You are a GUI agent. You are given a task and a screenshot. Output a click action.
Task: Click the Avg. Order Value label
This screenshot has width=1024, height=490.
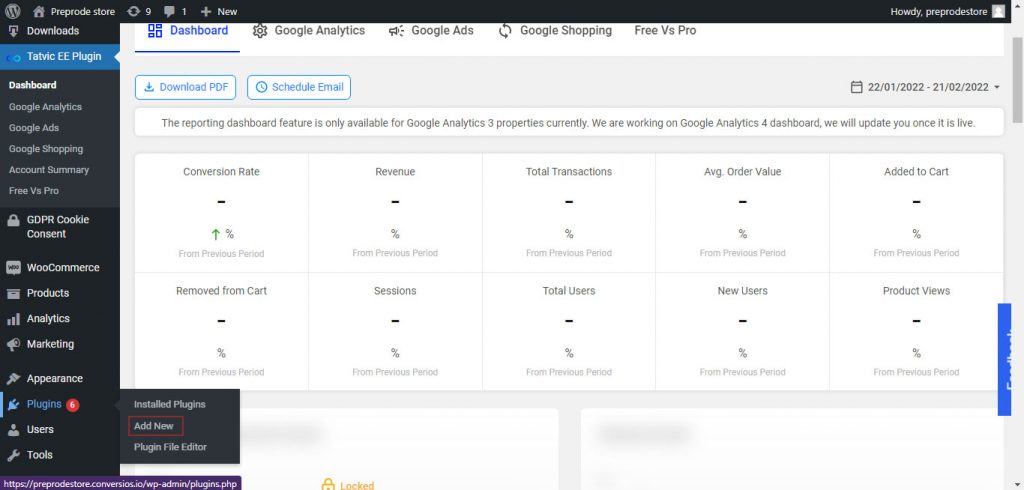click(x=743, y=172)
